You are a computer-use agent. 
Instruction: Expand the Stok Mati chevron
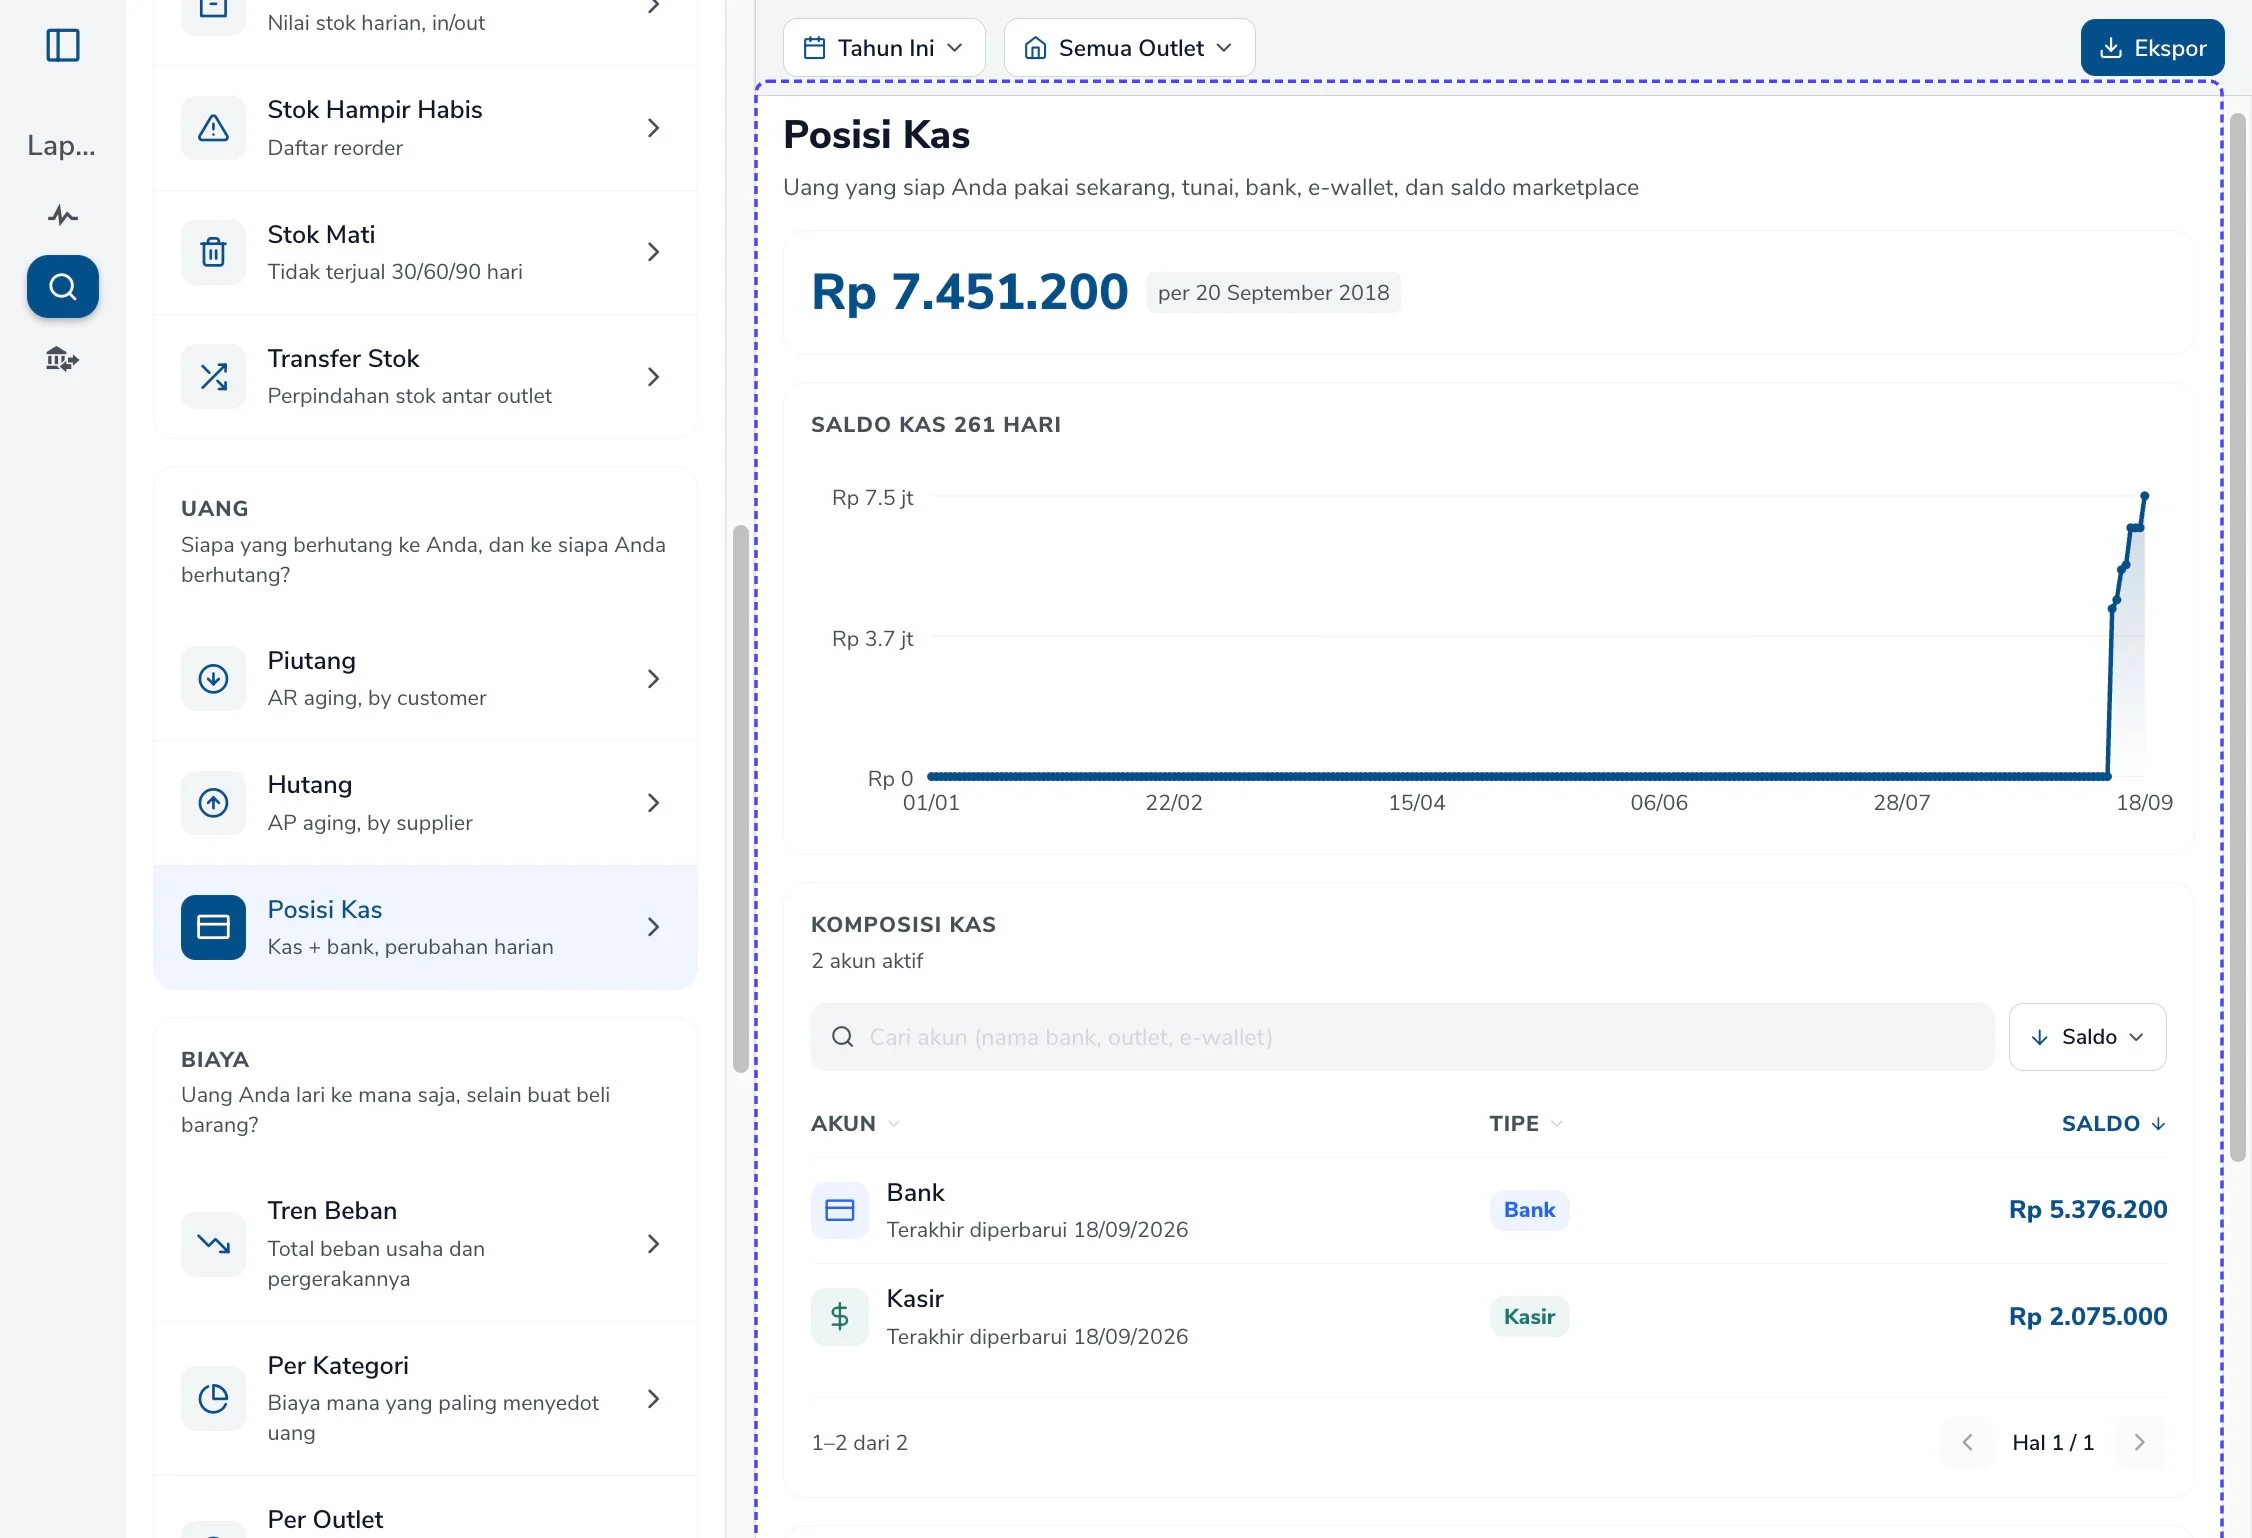pos(654,252)
